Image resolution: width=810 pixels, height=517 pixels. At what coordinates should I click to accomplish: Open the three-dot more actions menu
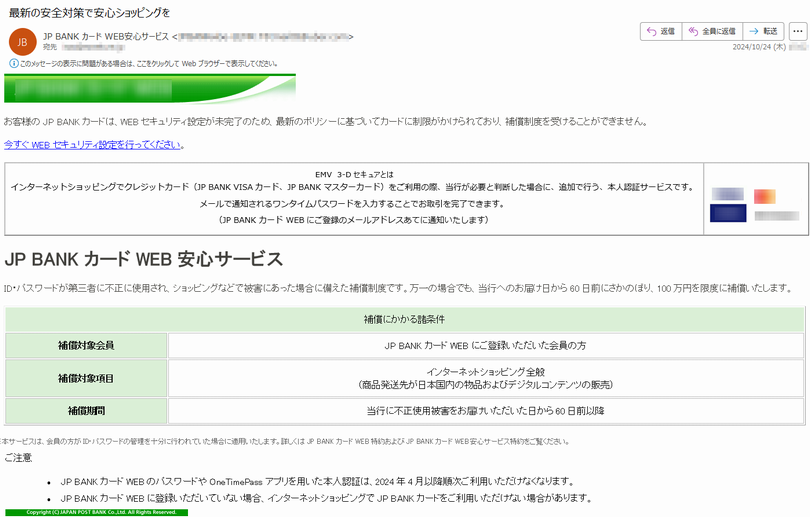[x=798, y=32]
